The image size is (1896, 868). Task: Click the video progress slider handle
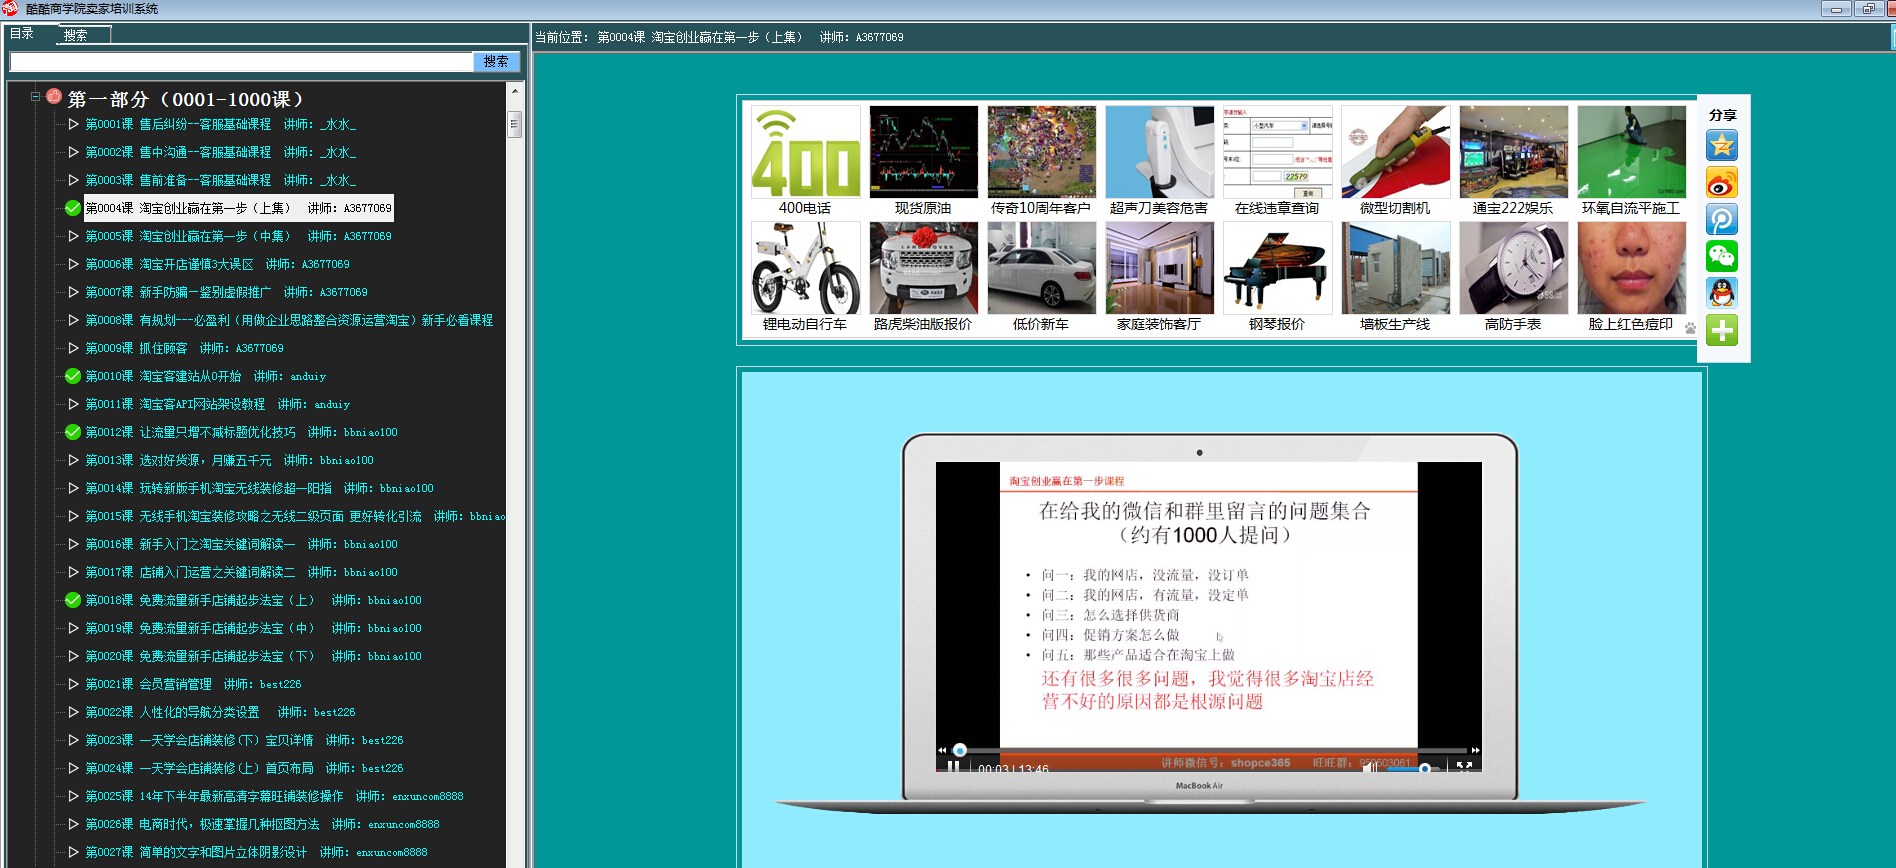[960, 750]
